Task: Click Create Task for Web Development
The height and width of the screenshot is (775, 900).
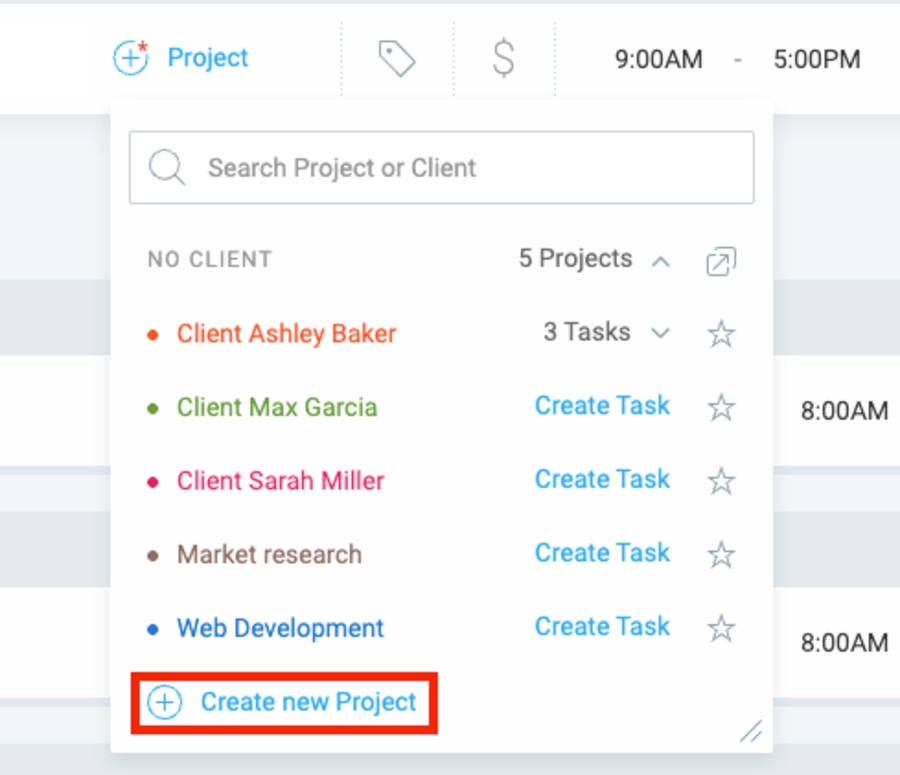Action: point(601,627)
